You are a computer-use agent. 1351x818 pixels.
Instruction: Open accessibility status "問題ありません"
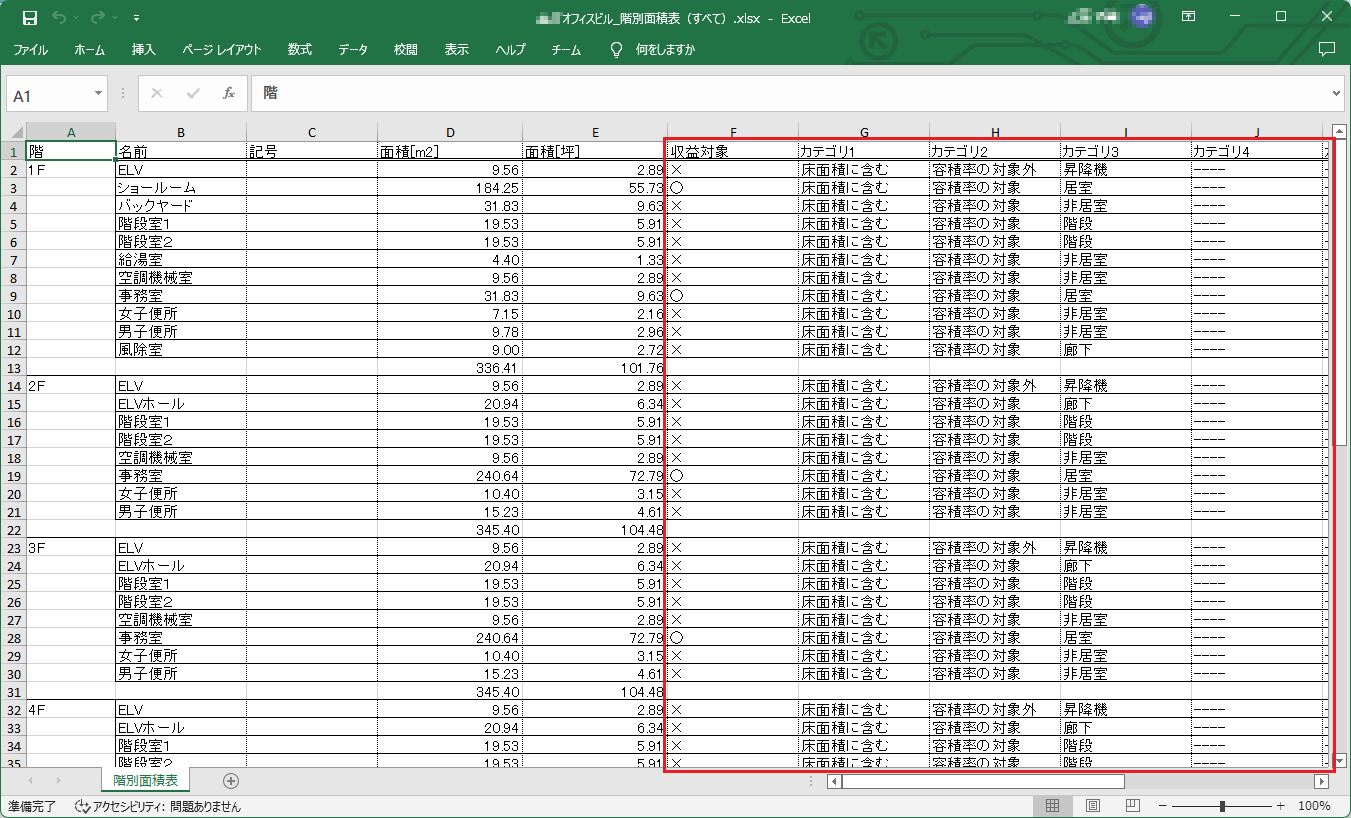pyautogui.click(x=158, y=806)
